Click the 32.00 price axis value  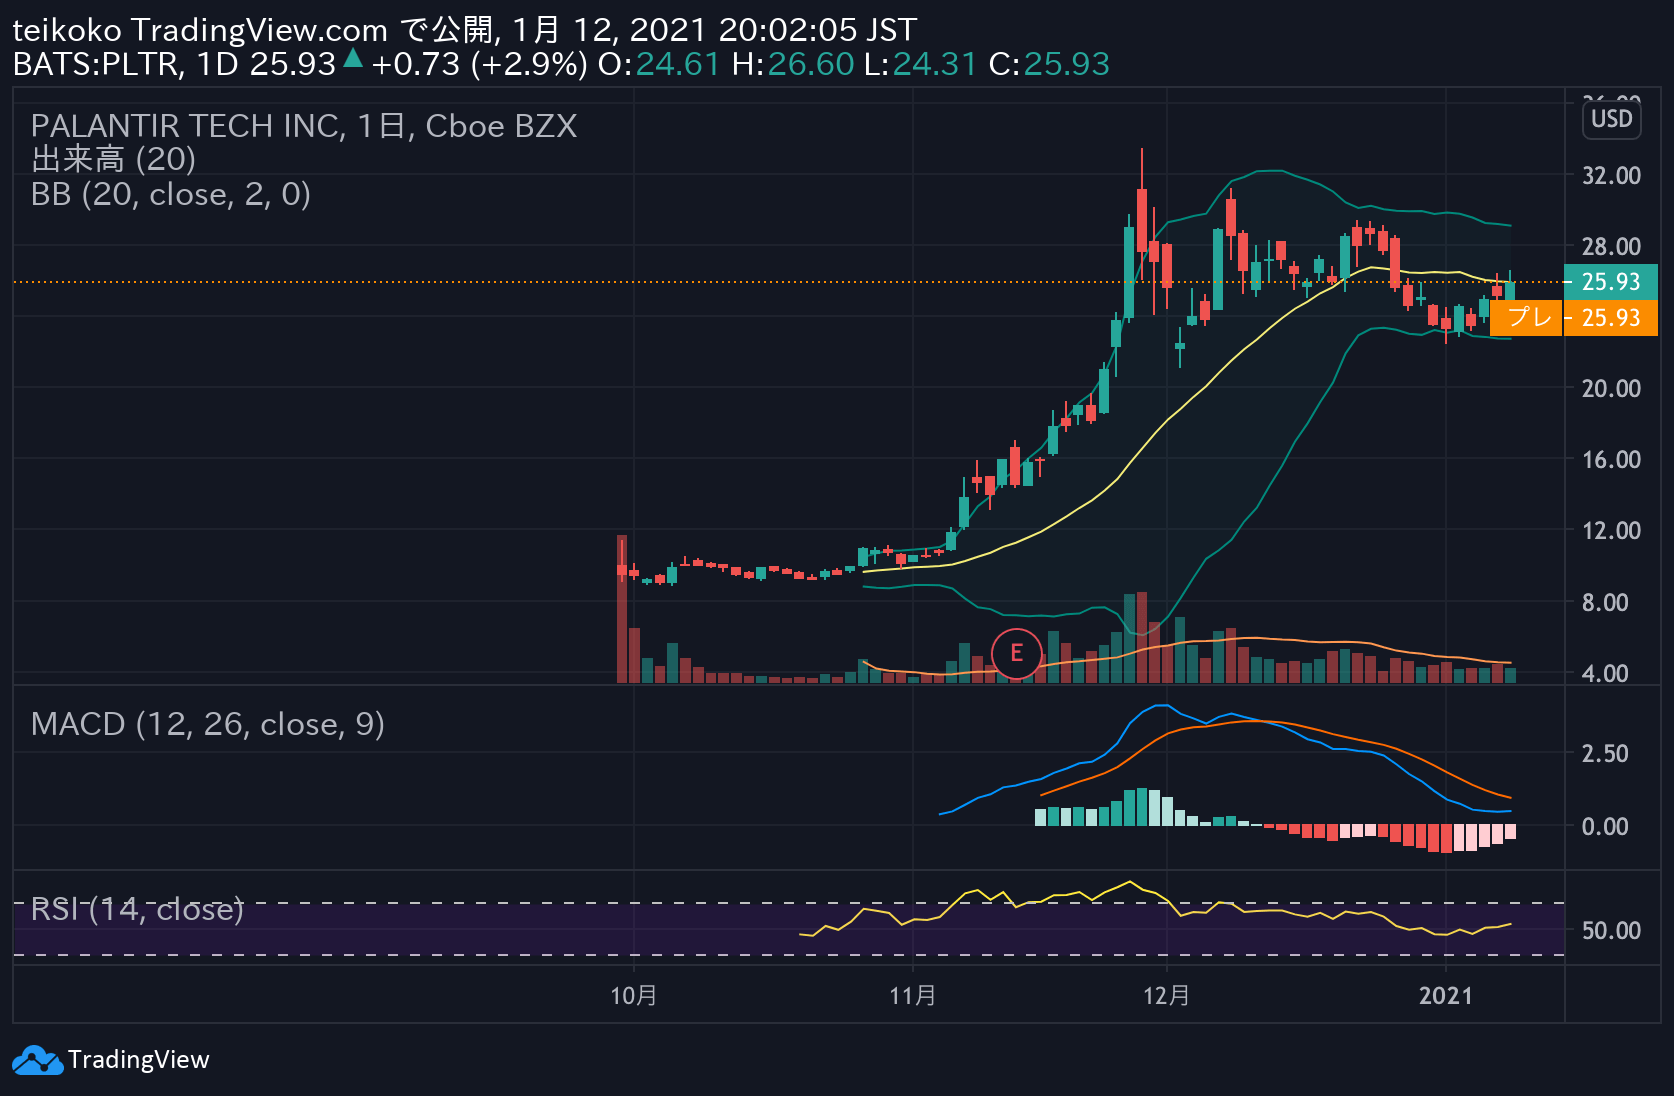click(x=1611, y=176)
